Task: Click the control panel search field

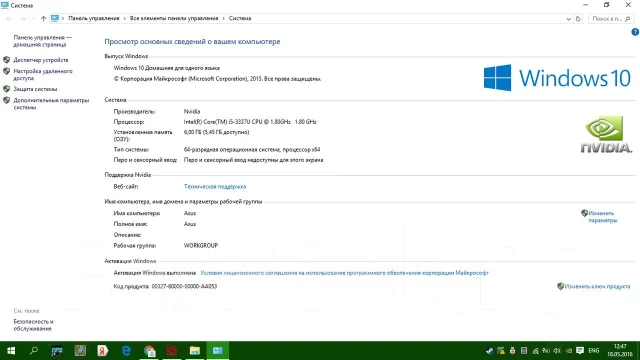Action: coord(611,19)
